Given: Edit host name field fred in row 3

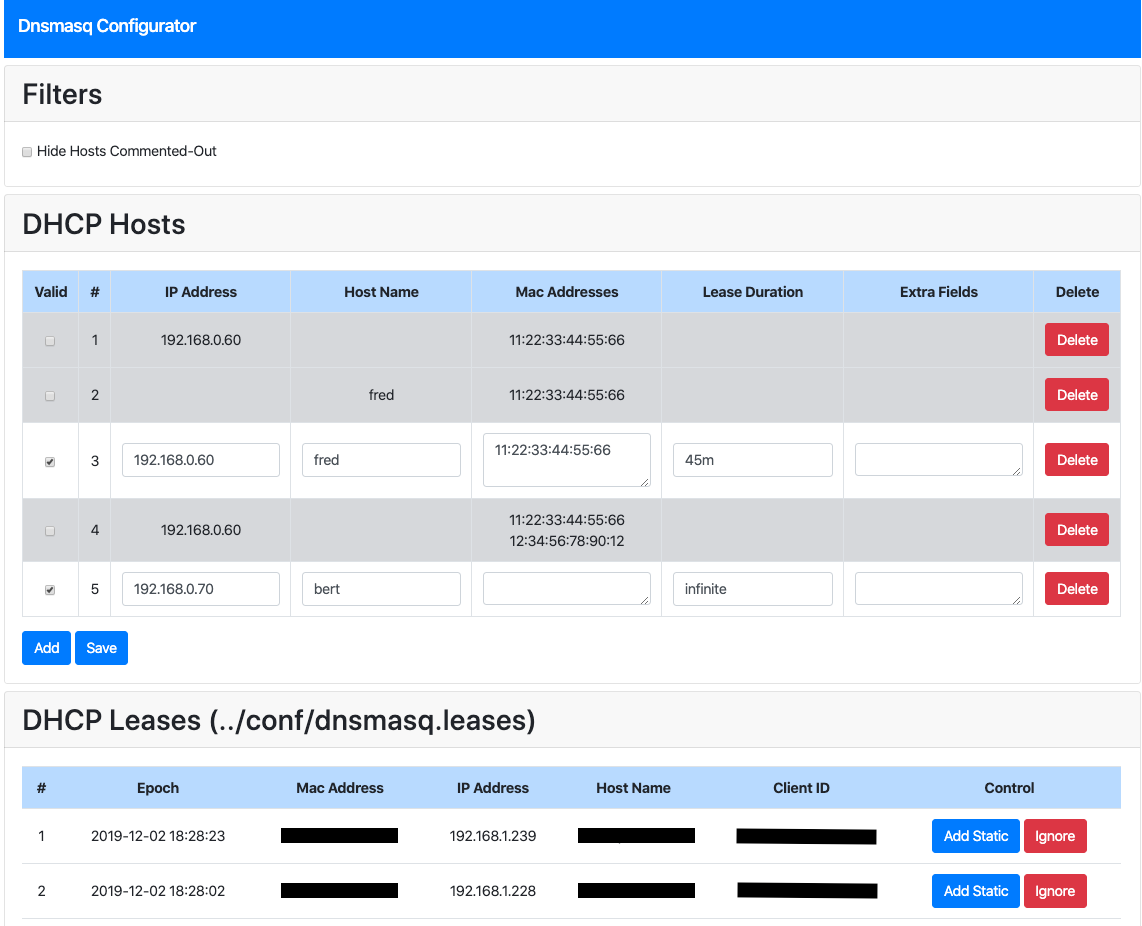Looking at the screenshot, I should coord(381,460).
